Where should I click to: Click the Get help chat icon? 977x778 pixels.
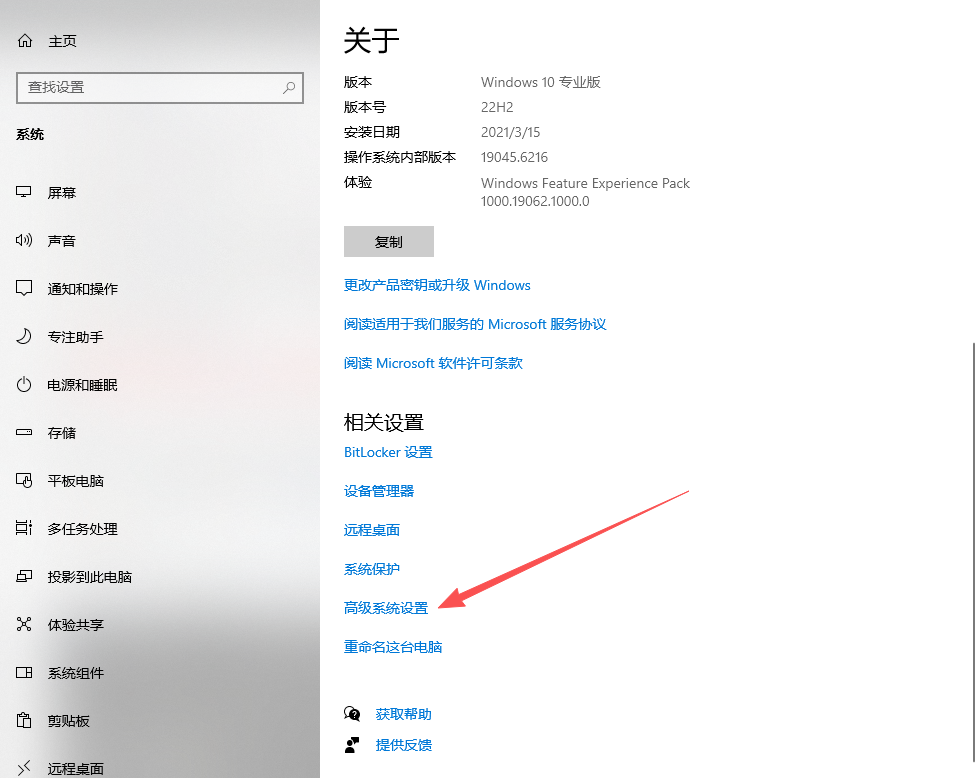[x=352, y=714]
